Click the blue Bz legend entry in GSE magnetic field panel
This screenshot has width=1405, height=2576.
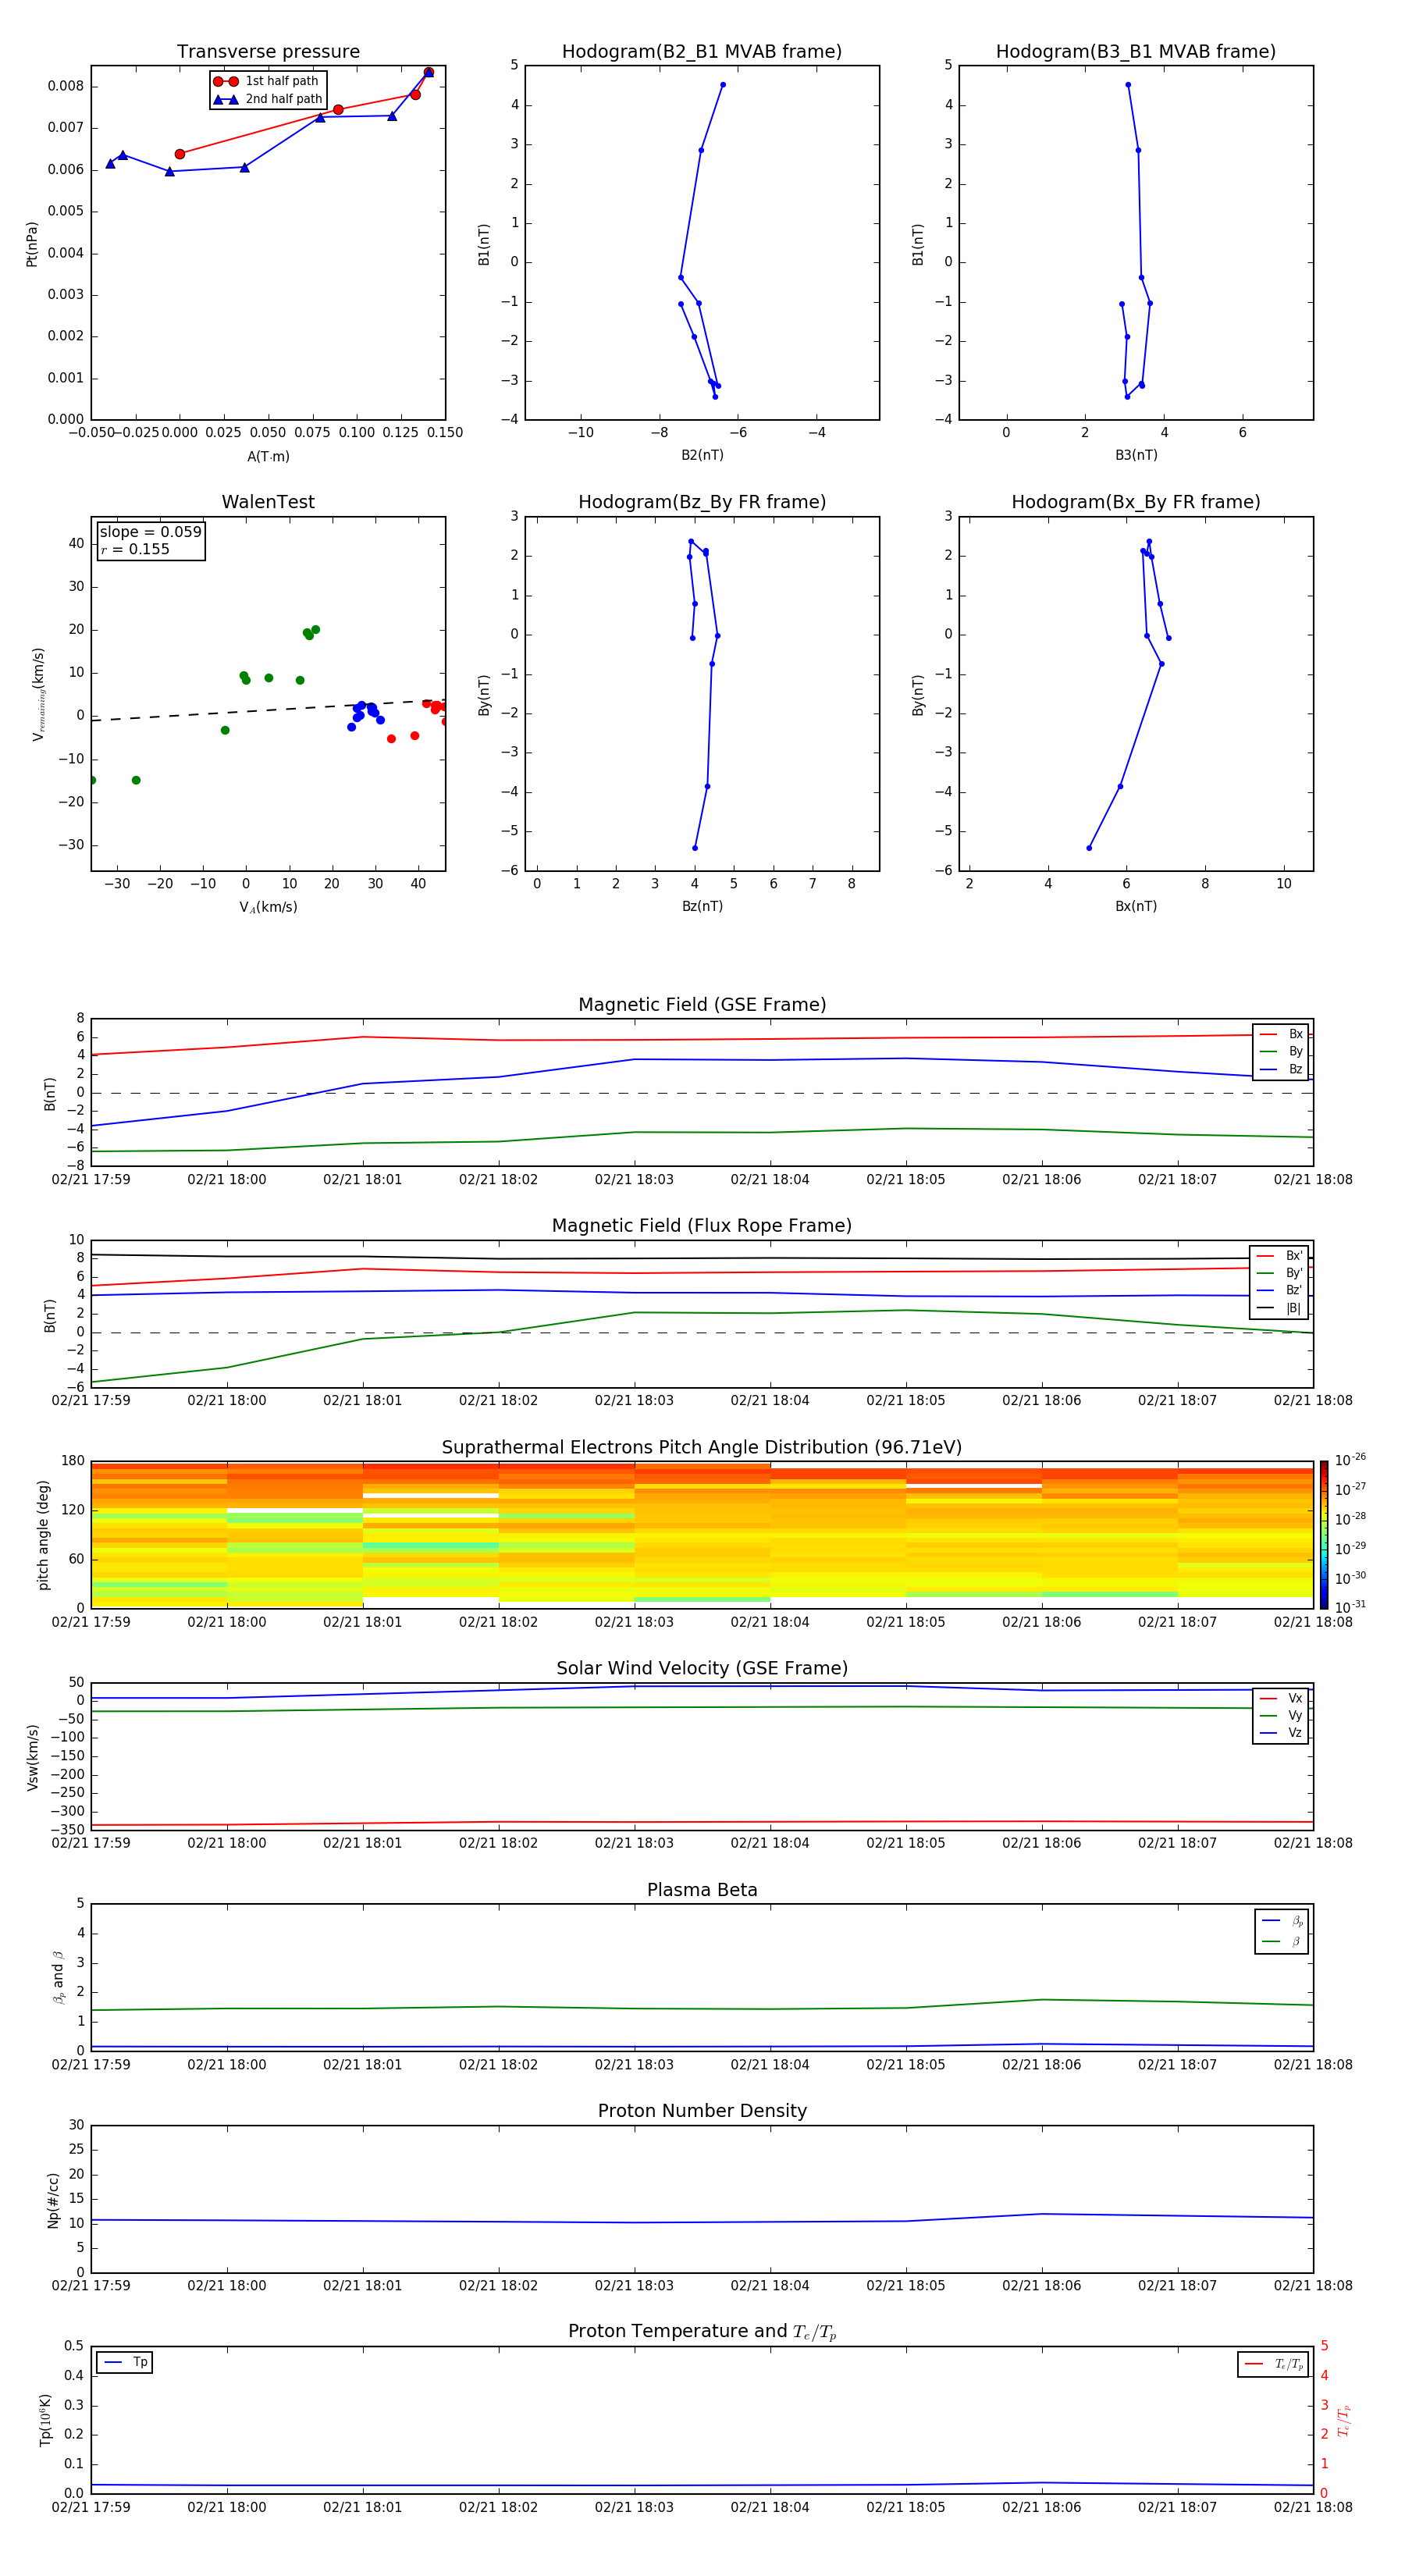pyautogui.click(x=1281, y=1069)
